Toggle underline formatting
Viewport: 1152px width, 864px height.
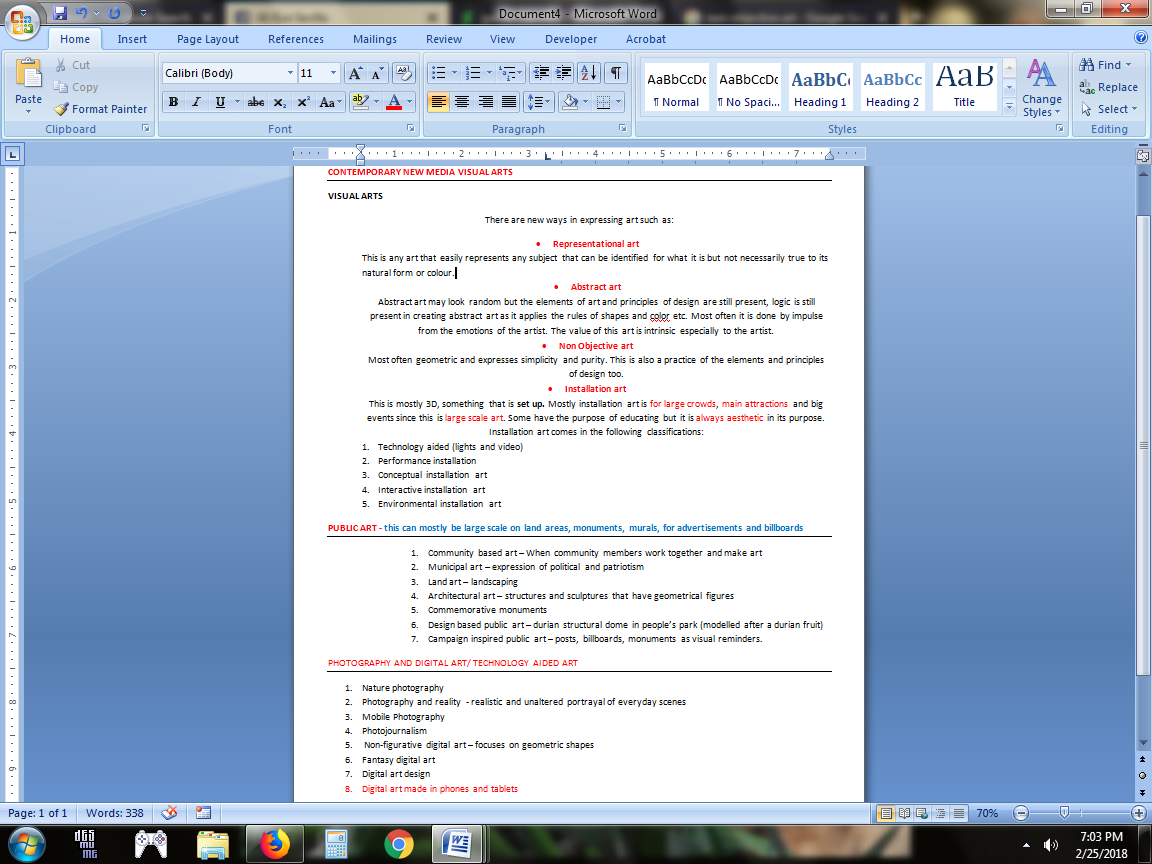220,102
